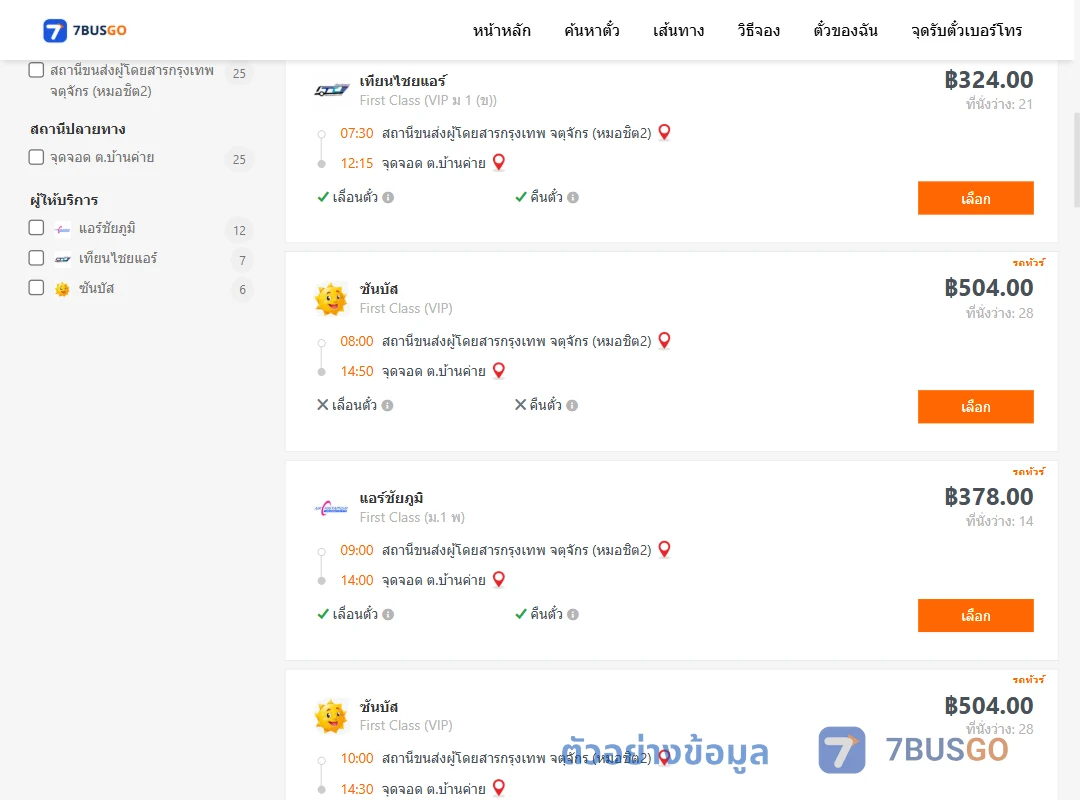
Task: Open info icon beside คืนตั๋ว in ฿324.00 card
Action: click(x=572, y=198)
